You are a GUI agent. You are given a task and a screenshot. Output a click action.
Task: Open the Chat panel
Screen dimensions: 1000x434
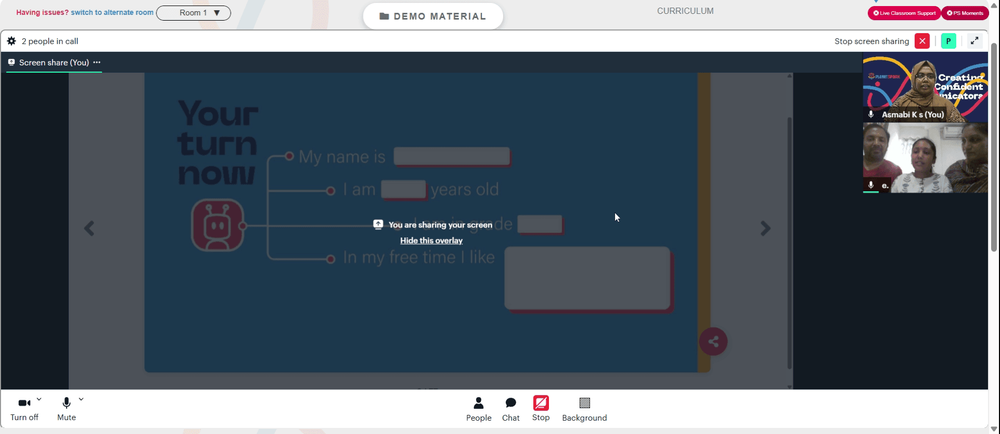click(511, 409)
